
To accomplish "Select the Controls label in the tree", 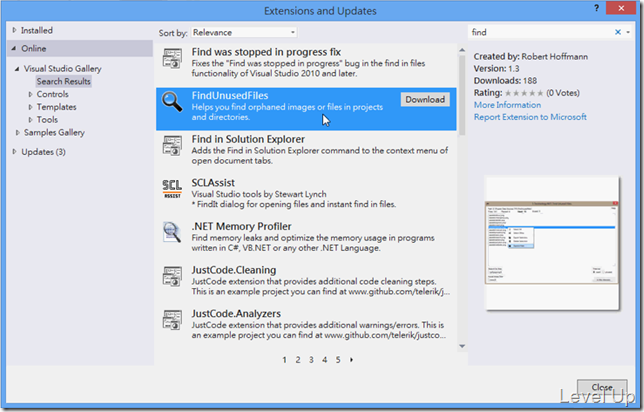I will coord(53,94).
